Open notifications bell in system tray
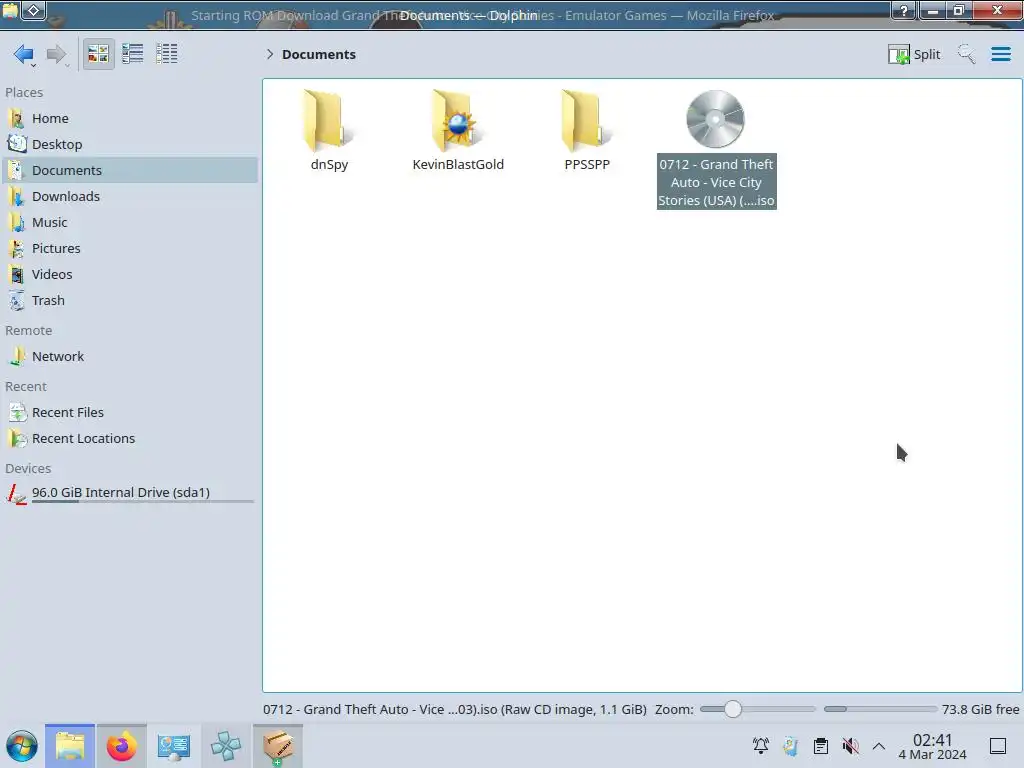Viewport: 1024px width, 768px height. click(x=761, y=746)
